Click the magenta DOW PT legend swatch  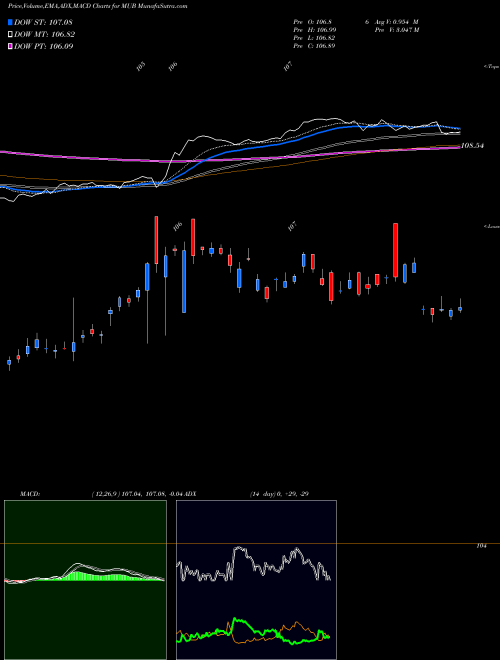(x=10, y=46)
